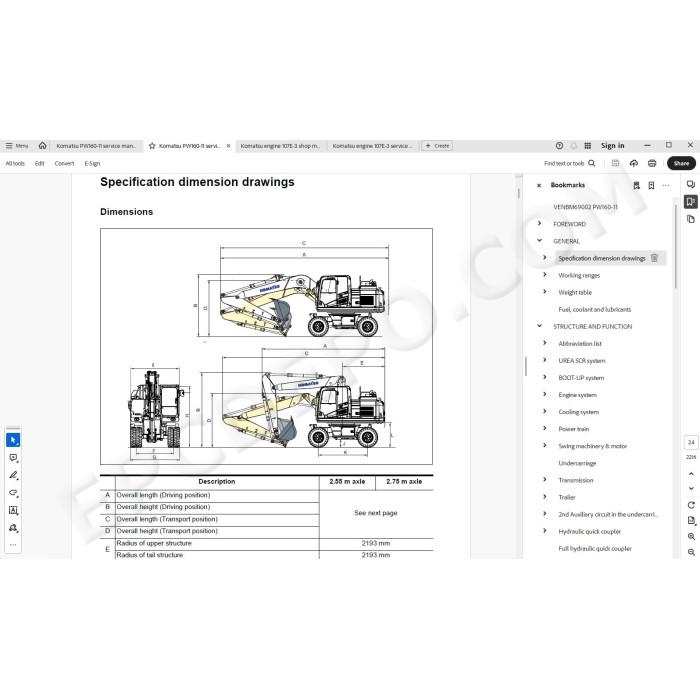Viewport: 700px width, 700px height.
Task: Open the All tools menu
Action: [x=15, y=163]
